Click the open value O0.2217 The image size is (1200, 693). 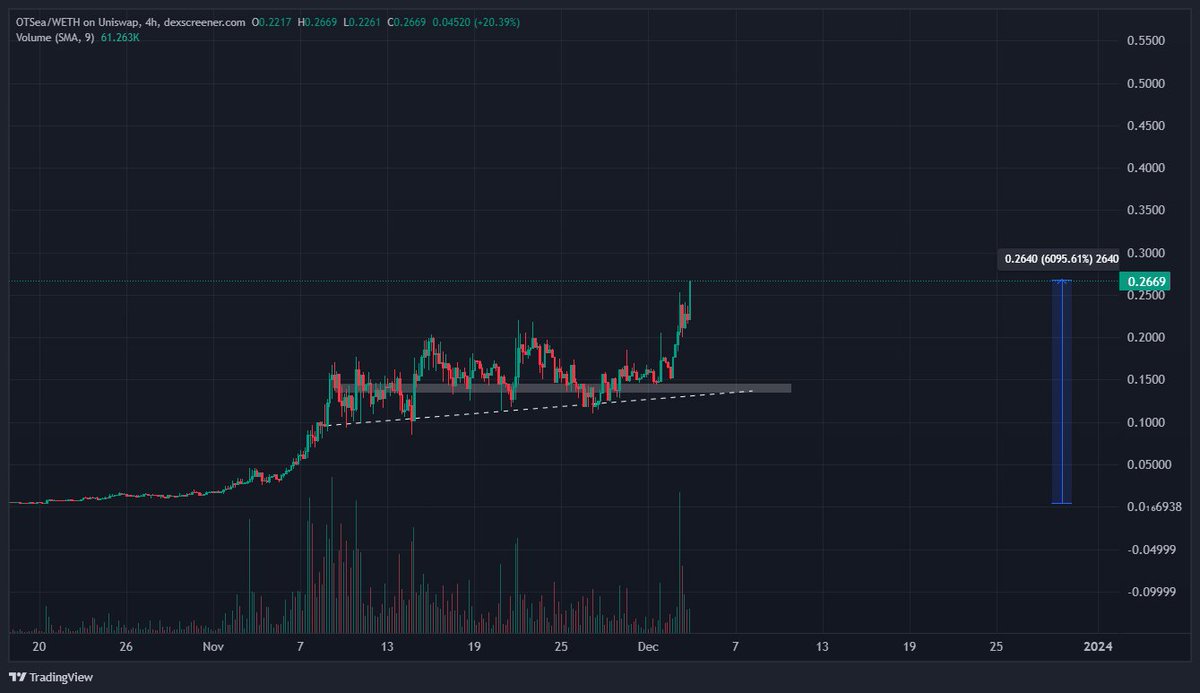click(x=272, y=22)
